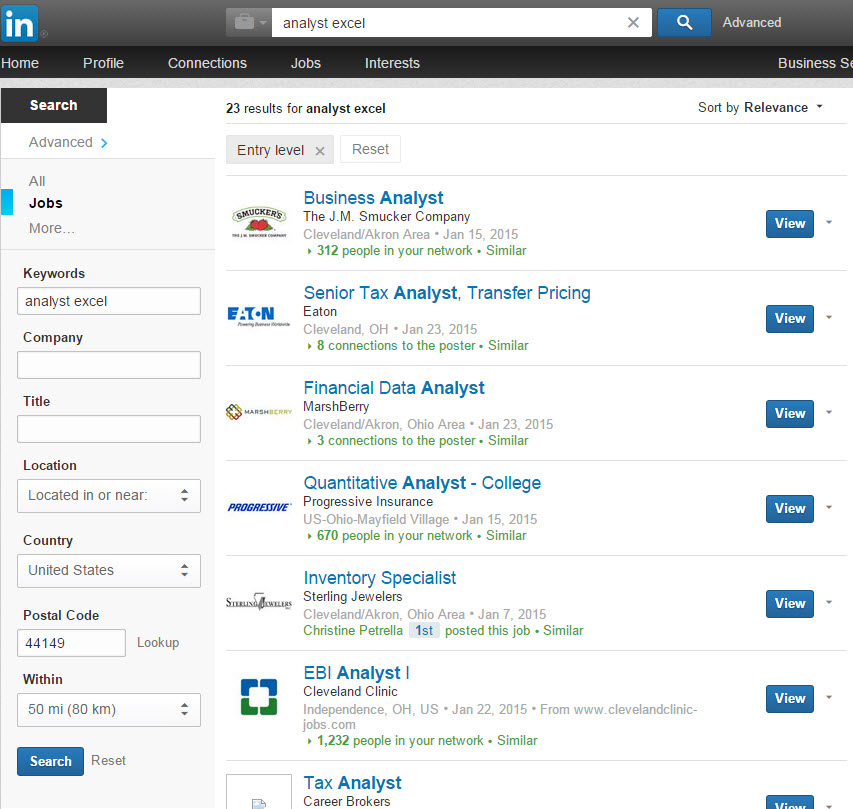Open the Business Services menu
Viewport: 853px width, 809px height.
[815, 63]
